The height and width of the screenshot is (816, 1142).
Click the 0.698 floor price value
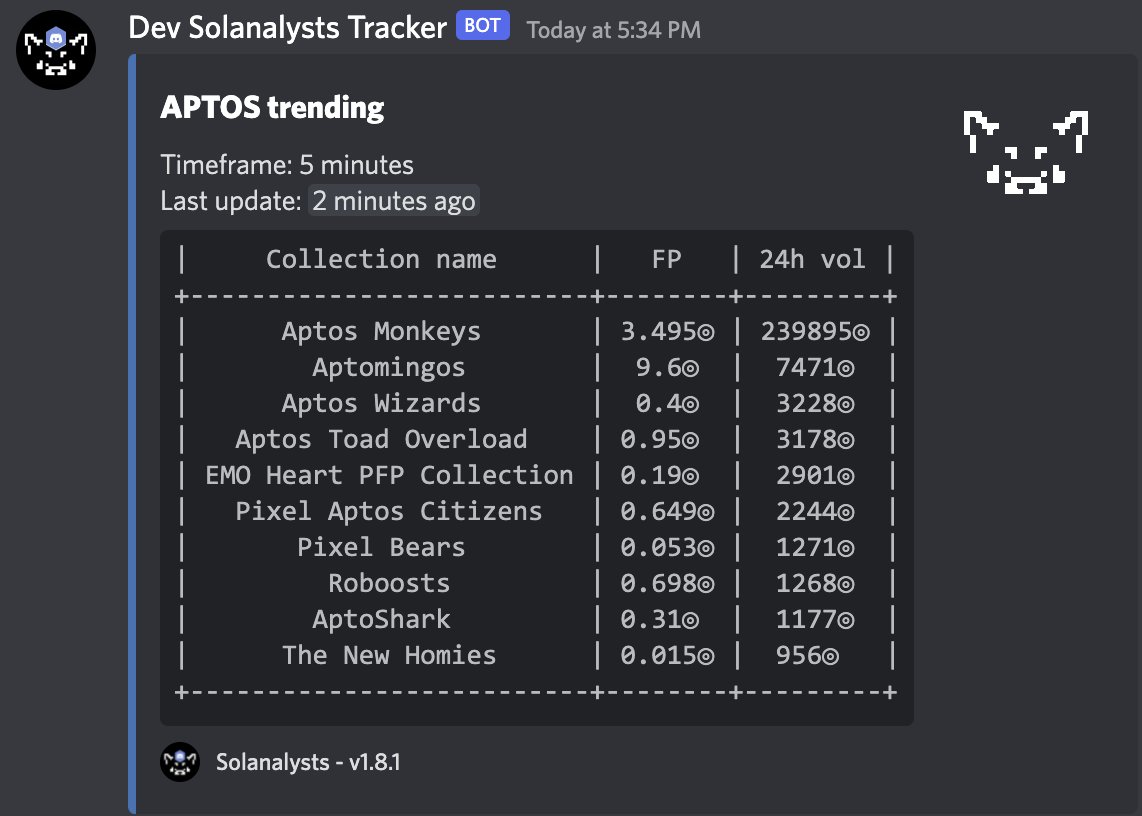click(667, 584)
